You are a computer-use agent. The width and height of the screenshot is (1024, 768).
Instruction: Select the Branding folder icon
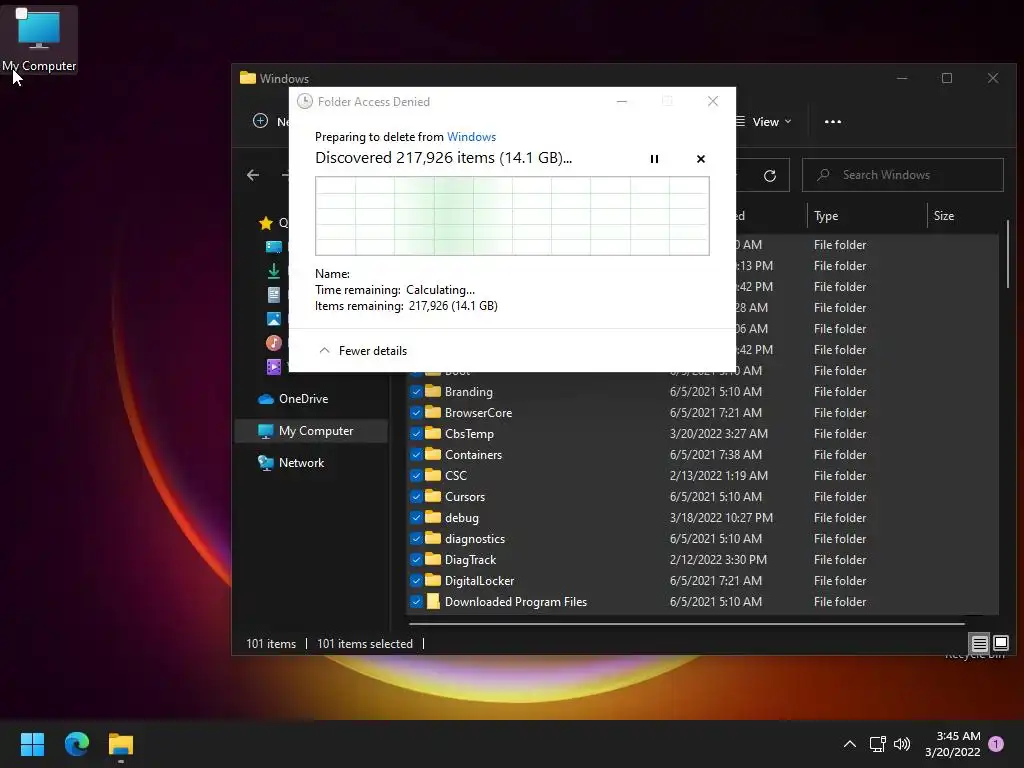click(x=433, y=391)
